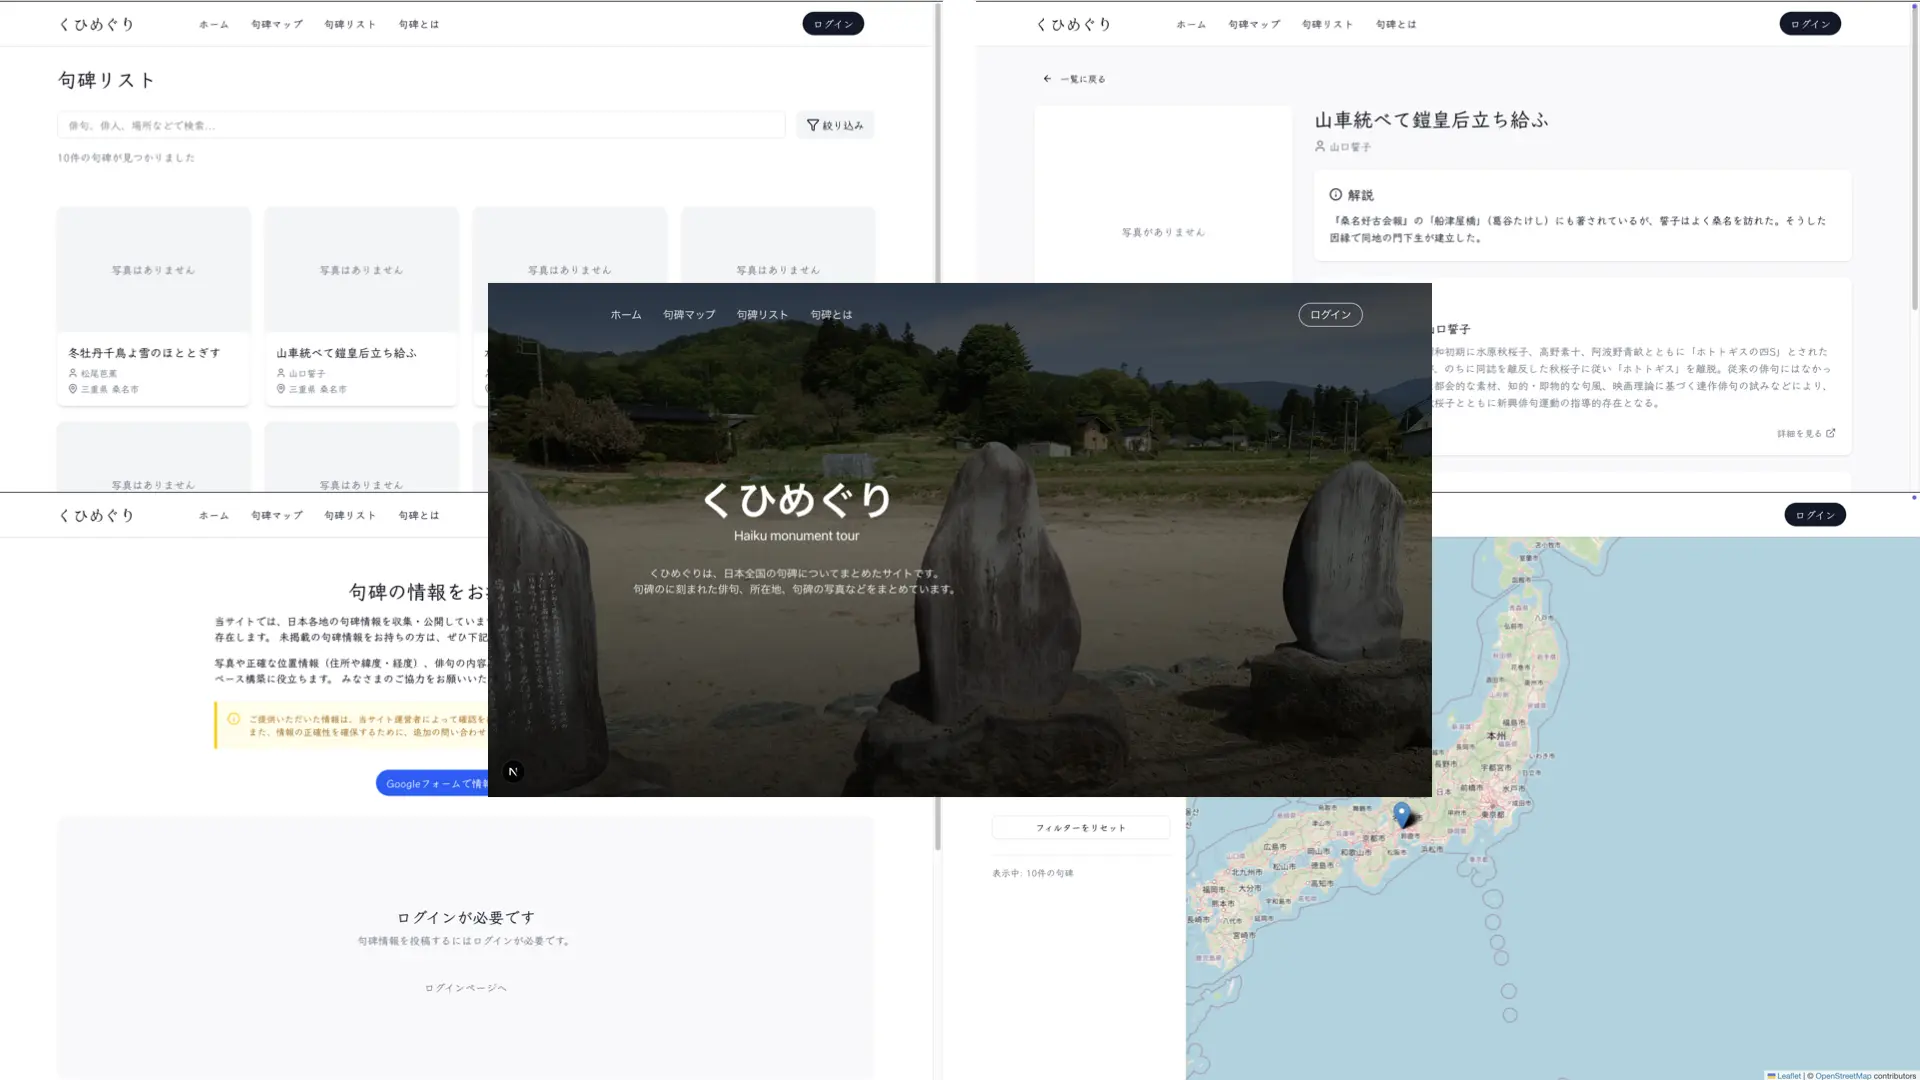This screenshot has width=1920, height=1080.
Task: Open 句碑とは in the list window nav
Action: (x=419, y=24)
